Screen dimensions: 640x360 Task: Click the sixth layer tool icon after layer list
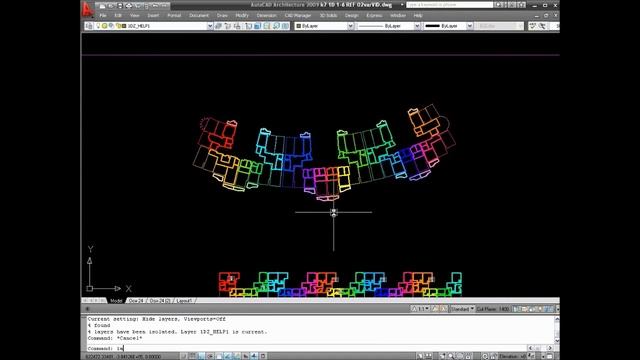click(x=267, y=26)
